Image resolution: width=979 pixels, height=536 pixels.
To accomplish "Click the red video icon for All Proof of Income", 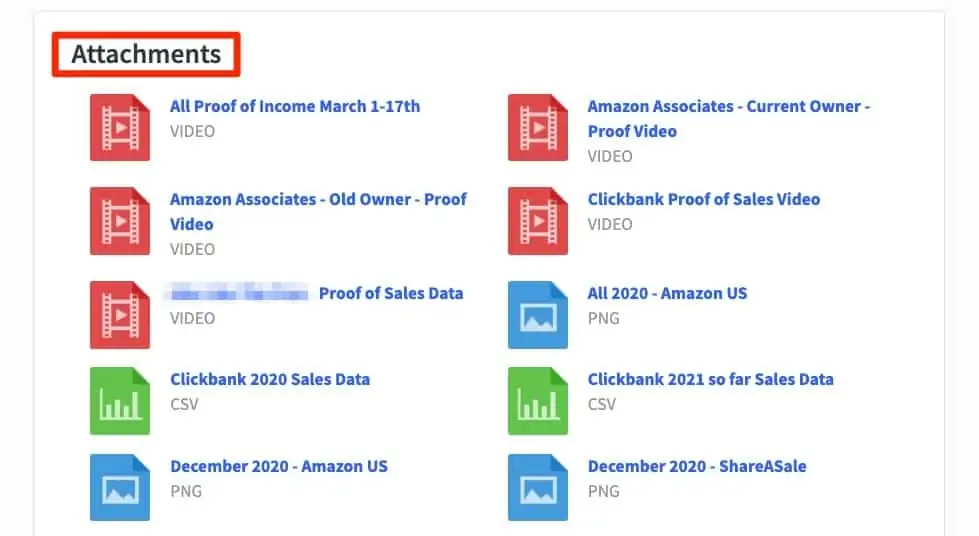I will tap(120, 127).
